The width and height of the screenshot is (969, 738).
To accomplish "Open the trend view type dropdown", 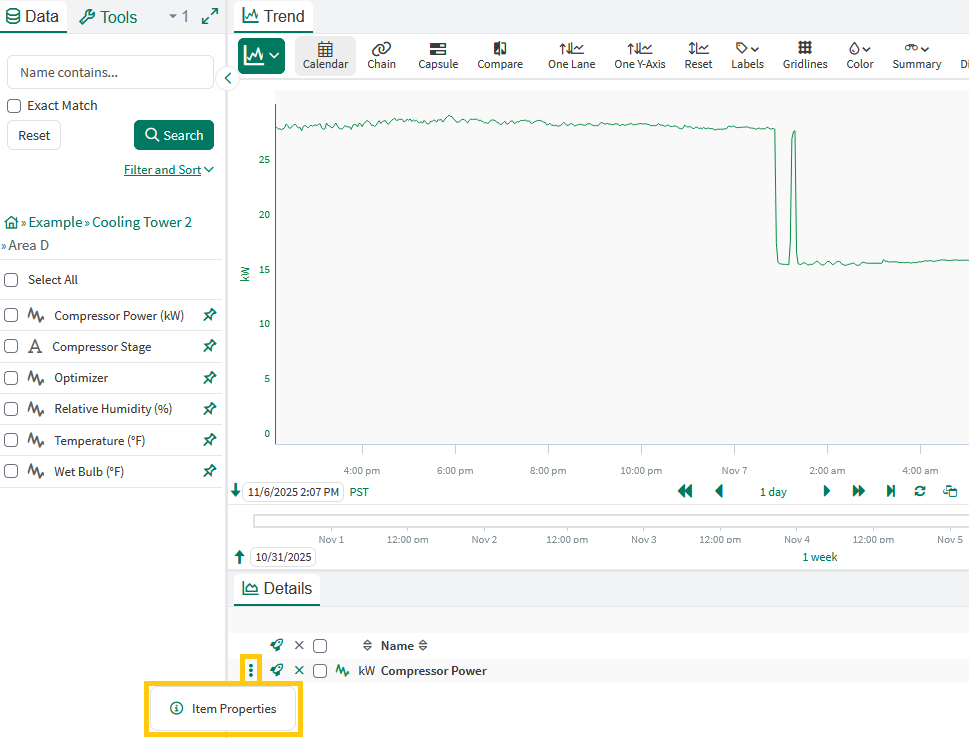I will (261, 55).
